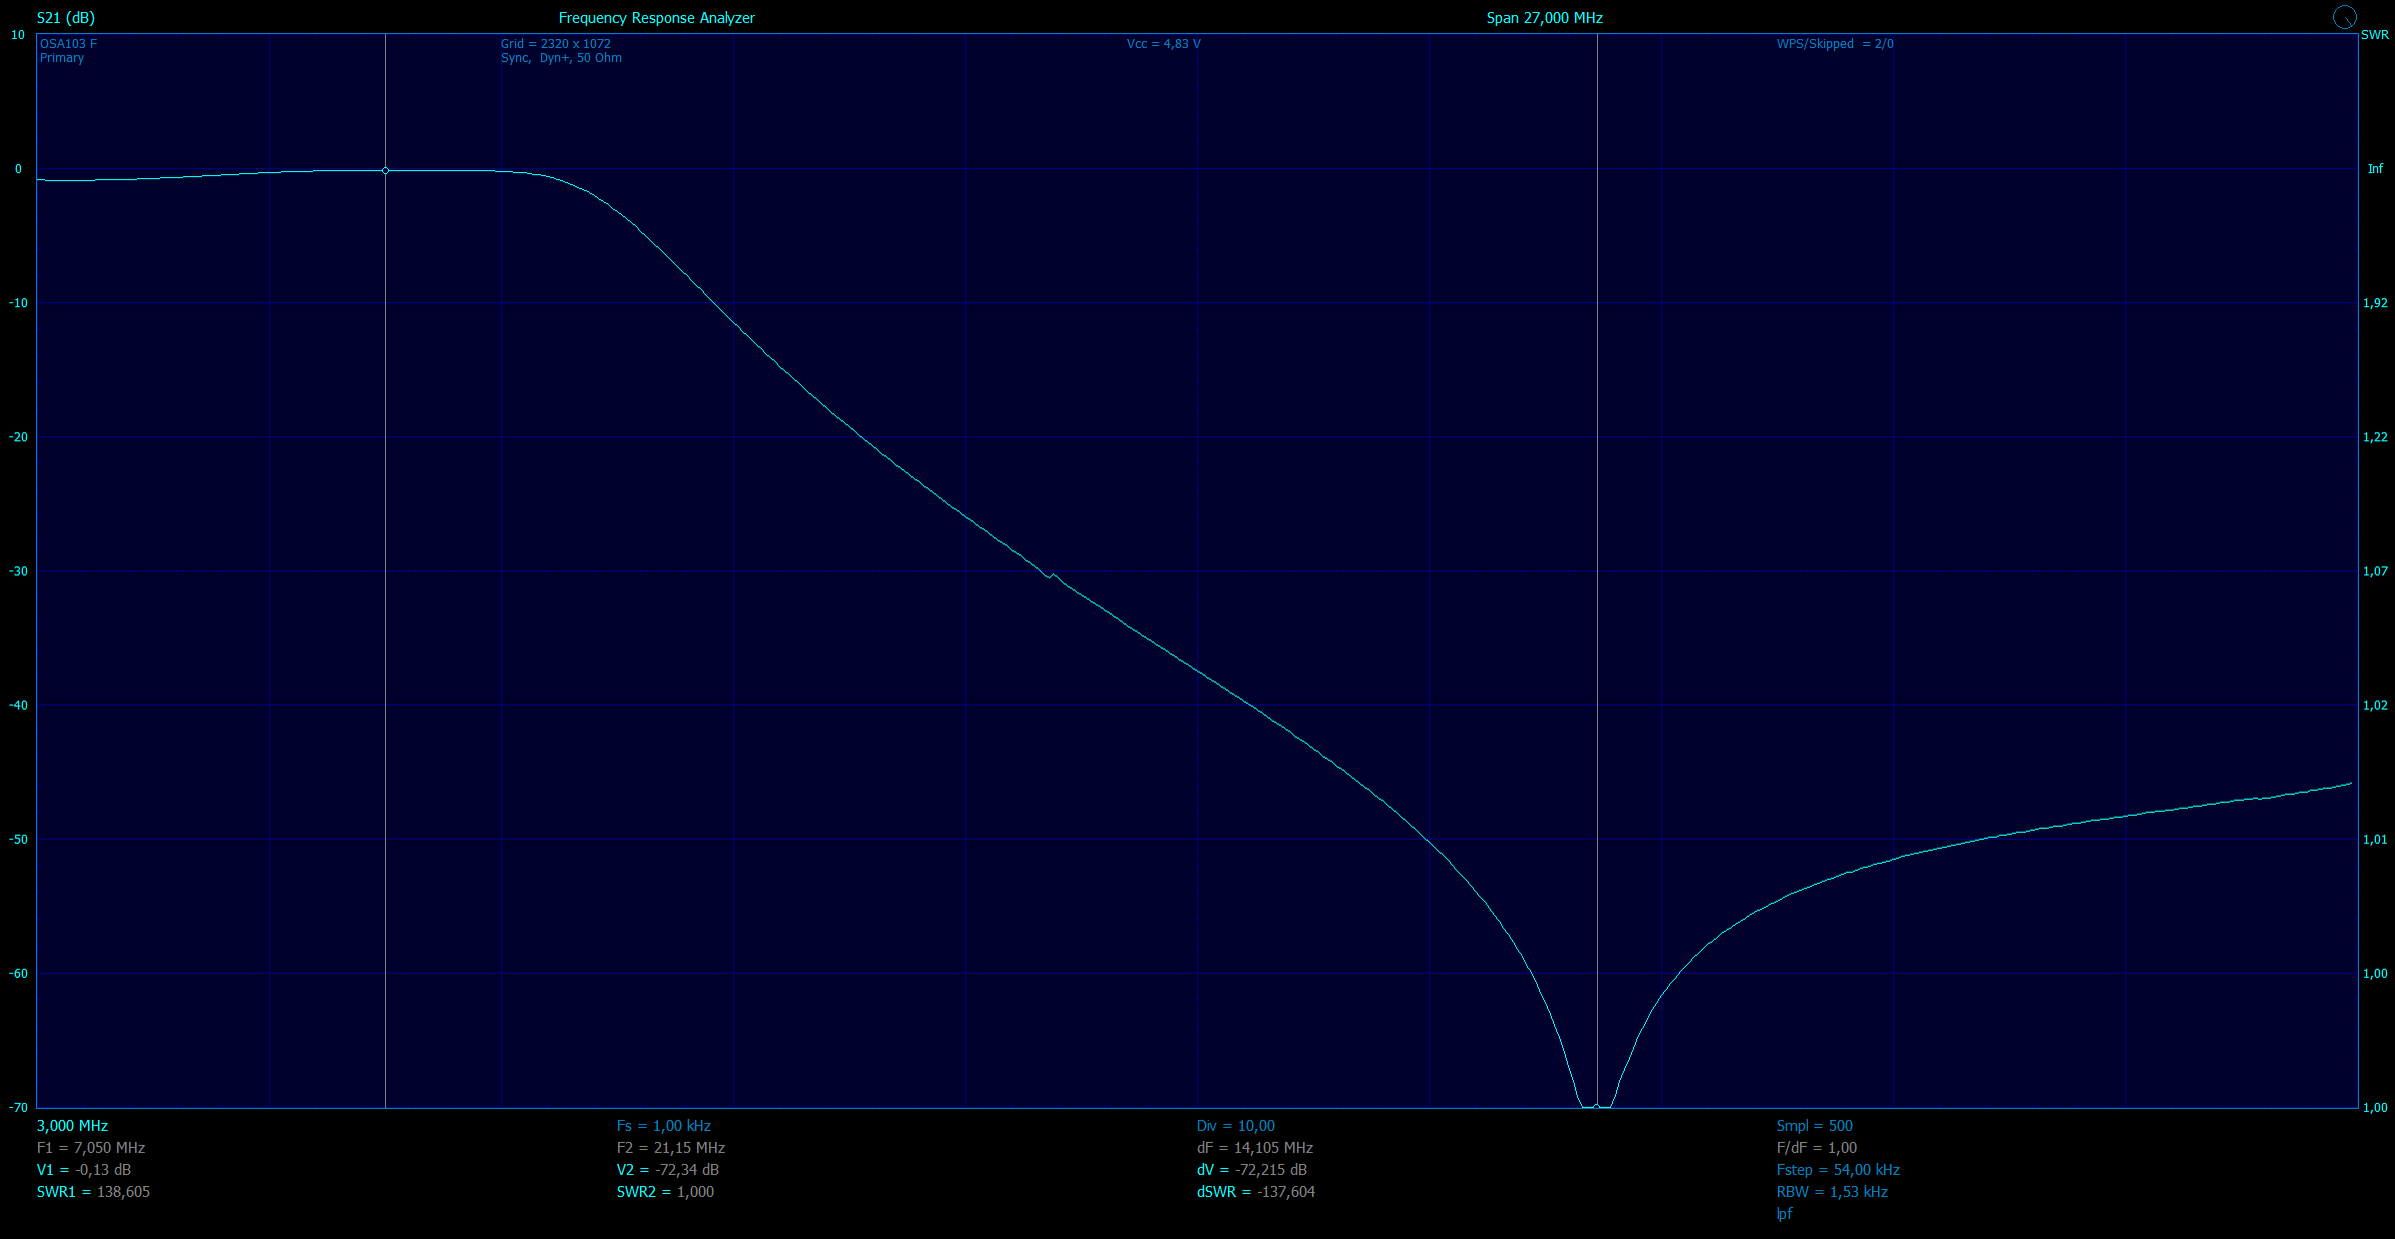Click the 3,000 MHz start frequency value
Image resolution: width=2395 pixels, height=1239 pixels.
(72, 1126)
